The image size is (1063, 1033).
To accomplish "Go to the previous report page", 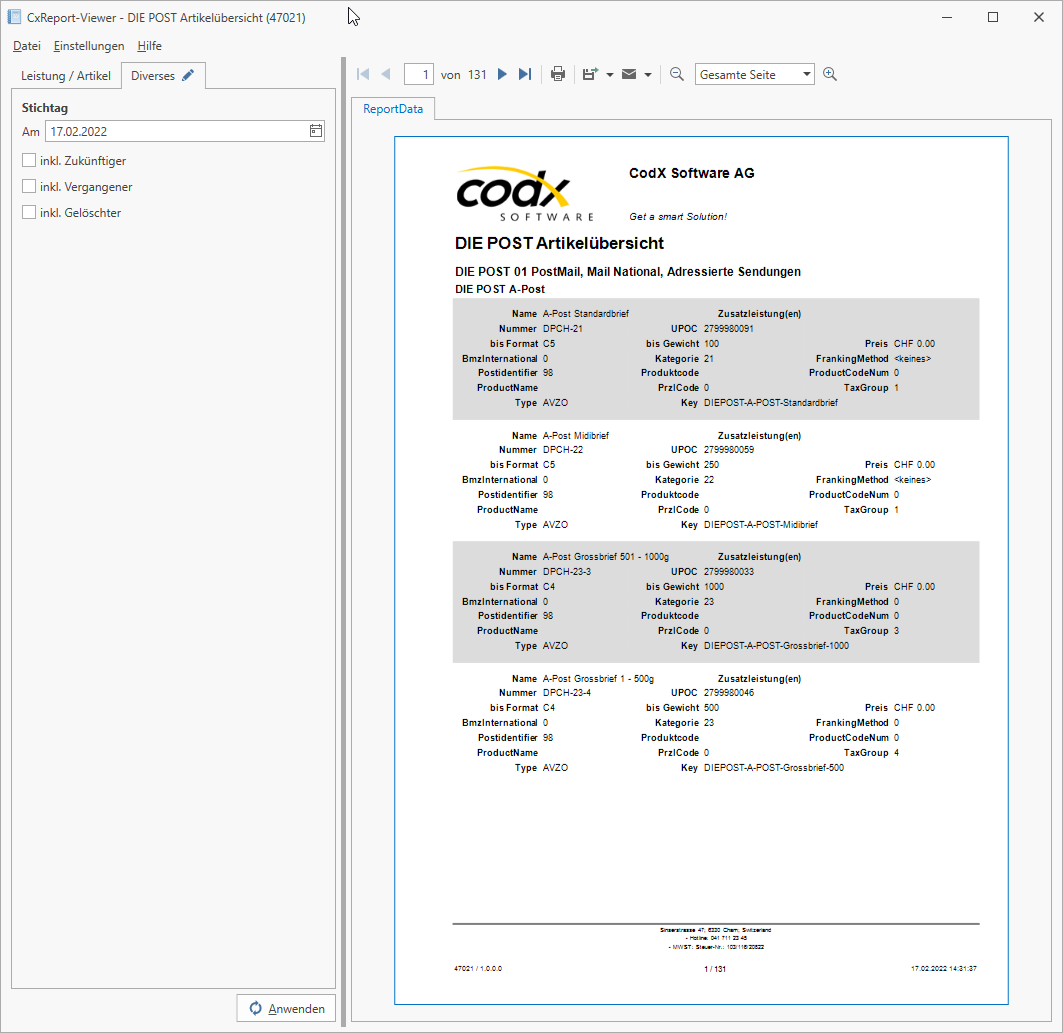I will point(386,75).
